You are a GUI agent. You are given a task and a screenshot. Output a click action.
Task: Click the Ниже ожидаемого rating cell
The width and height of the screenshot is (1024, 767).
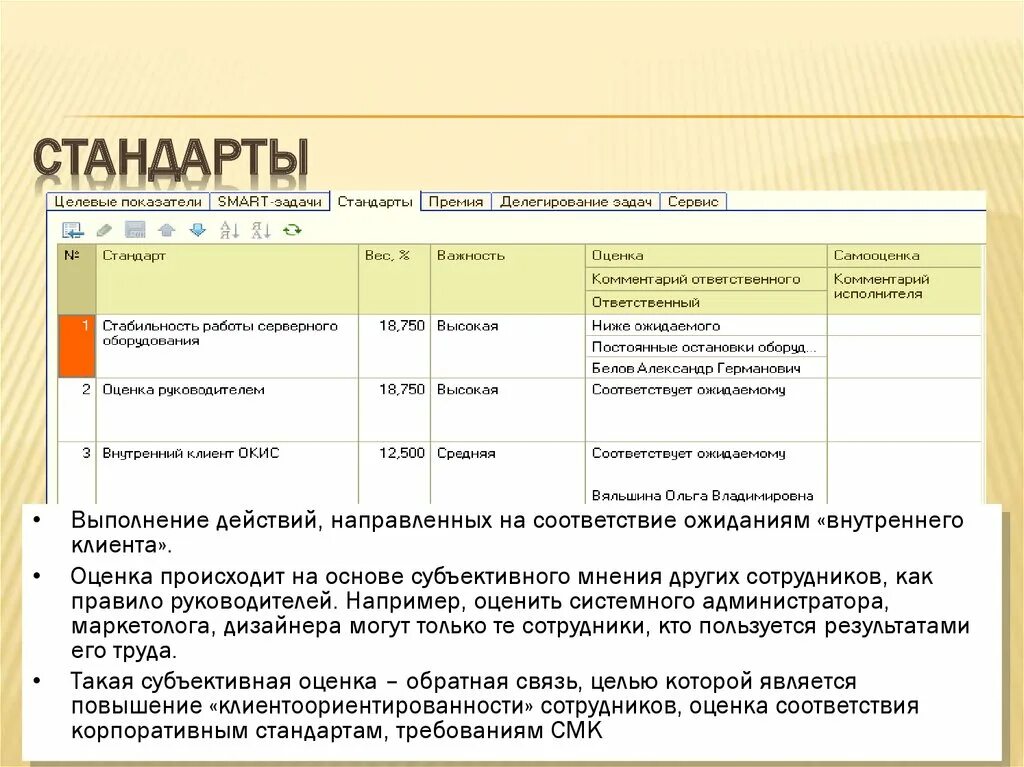click(x=706, y=325)
